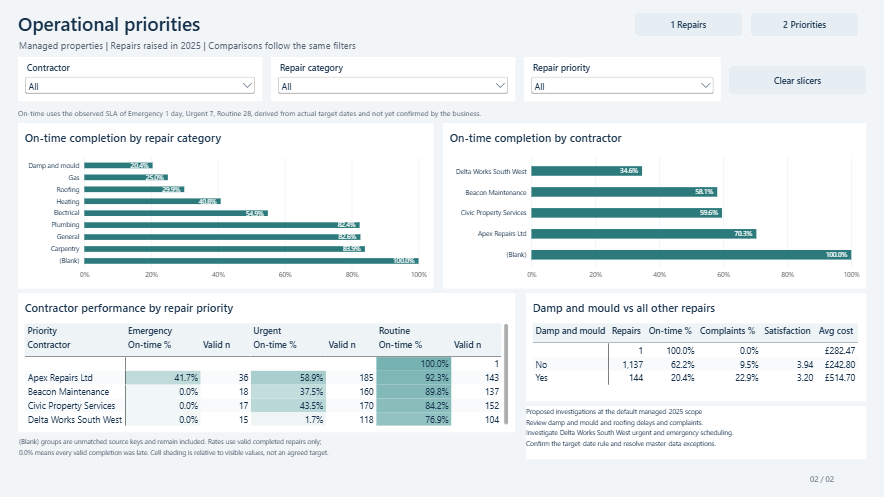Select the No row in damp table
884x497 pixels.
[695, 365]
